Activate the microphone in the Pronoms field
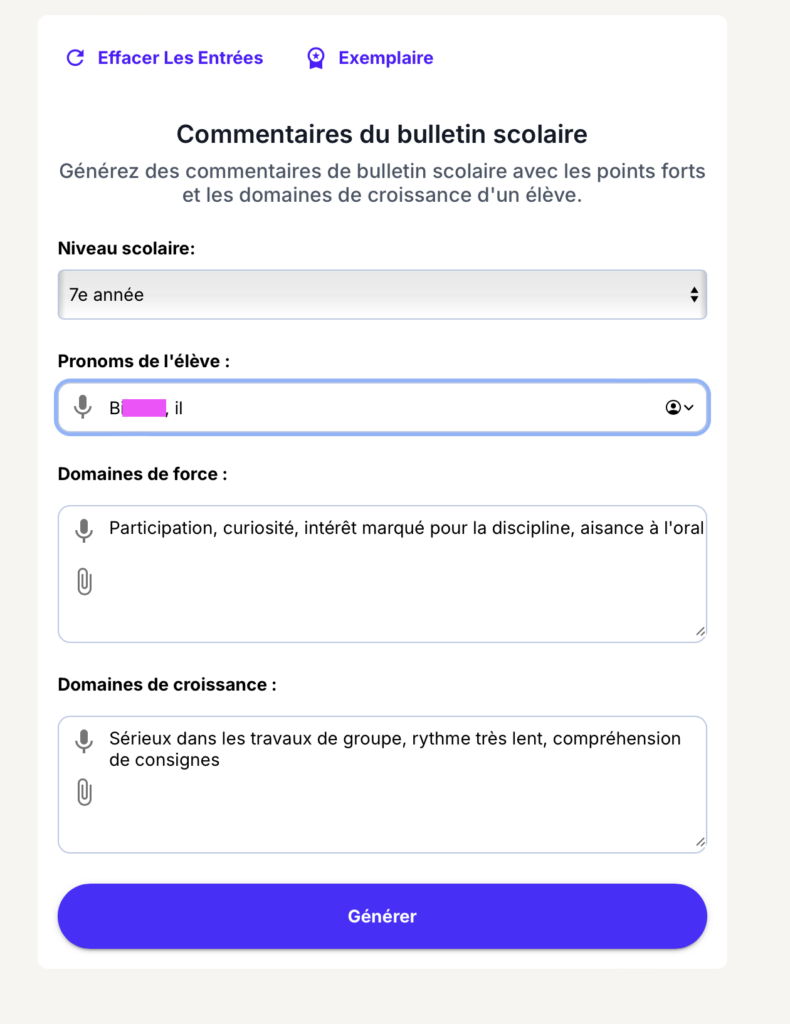The height and width of the screenshot is (1024, 790). coord(83,407)
